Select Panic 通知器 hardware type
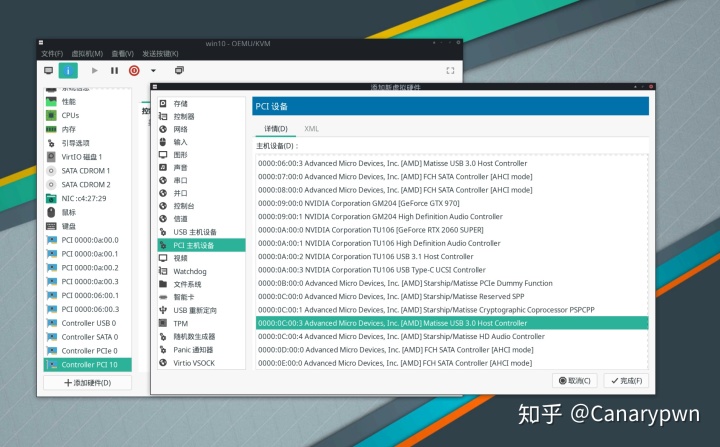The height and width of the screenshot is (447, 720). (201, 350)
